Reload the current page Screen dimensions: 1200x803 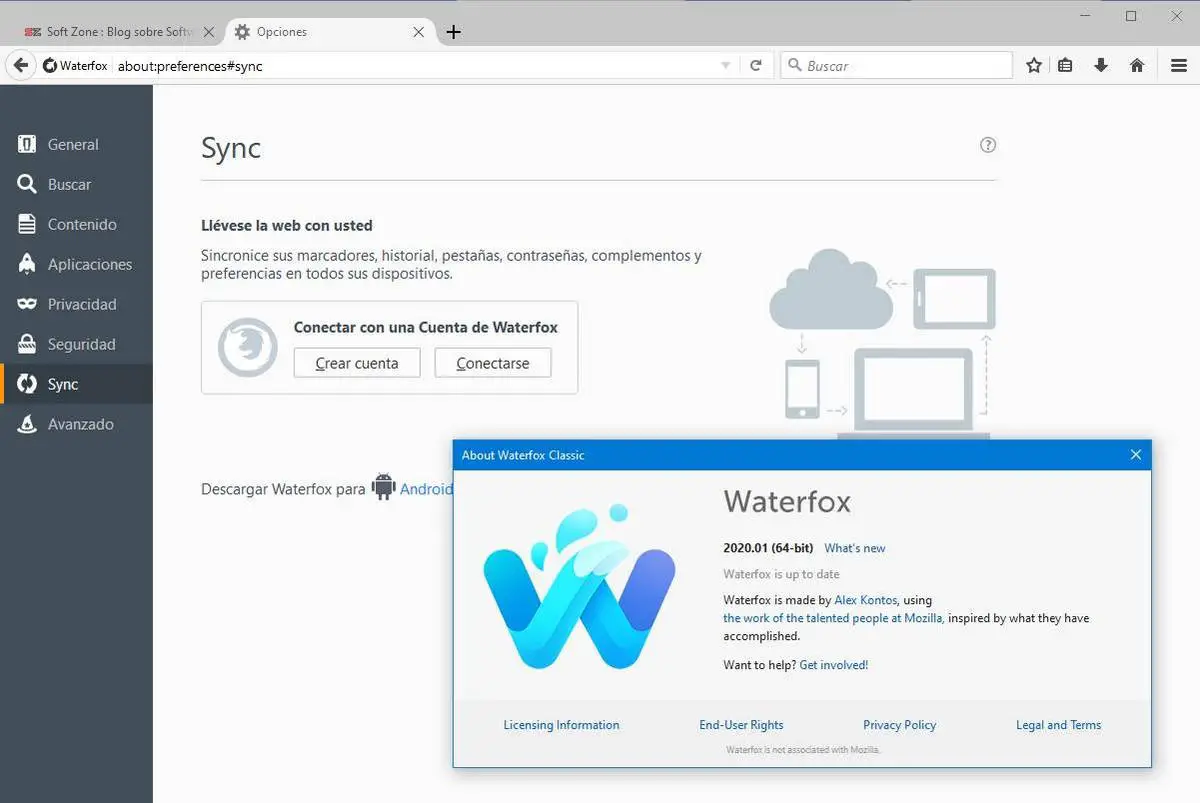[756, 65]
